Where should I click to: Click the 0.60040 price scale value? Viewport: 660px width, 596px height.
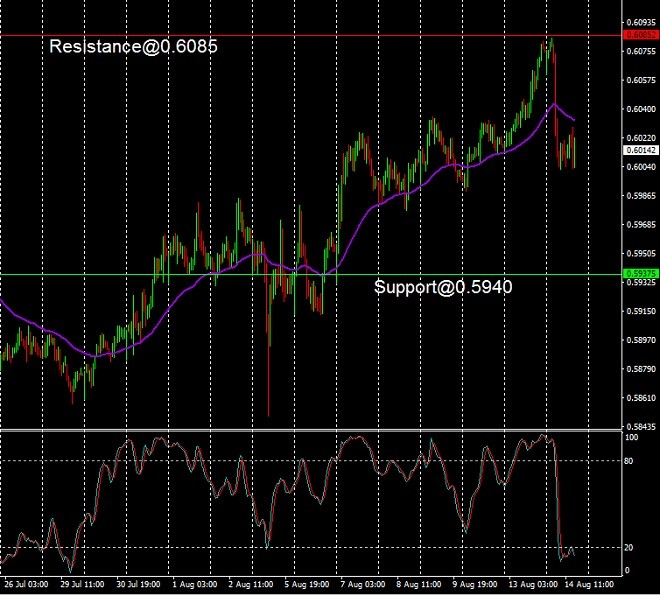tap(641, 167)
